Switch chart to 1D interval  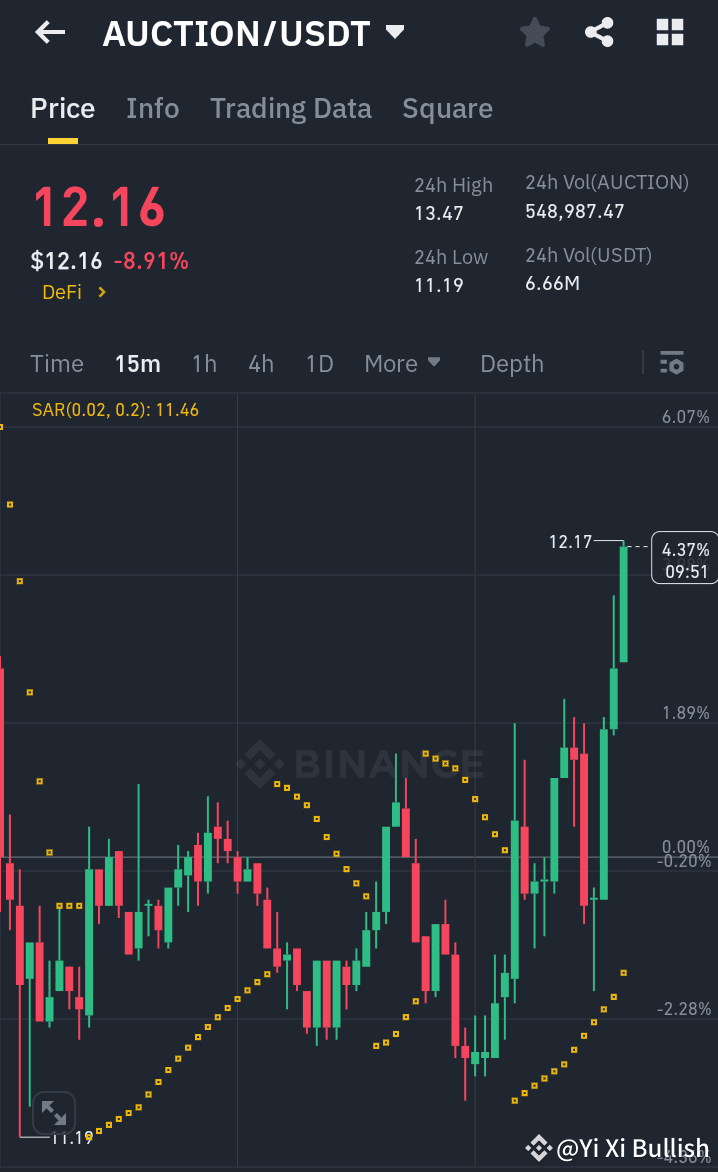coord(319,363)
